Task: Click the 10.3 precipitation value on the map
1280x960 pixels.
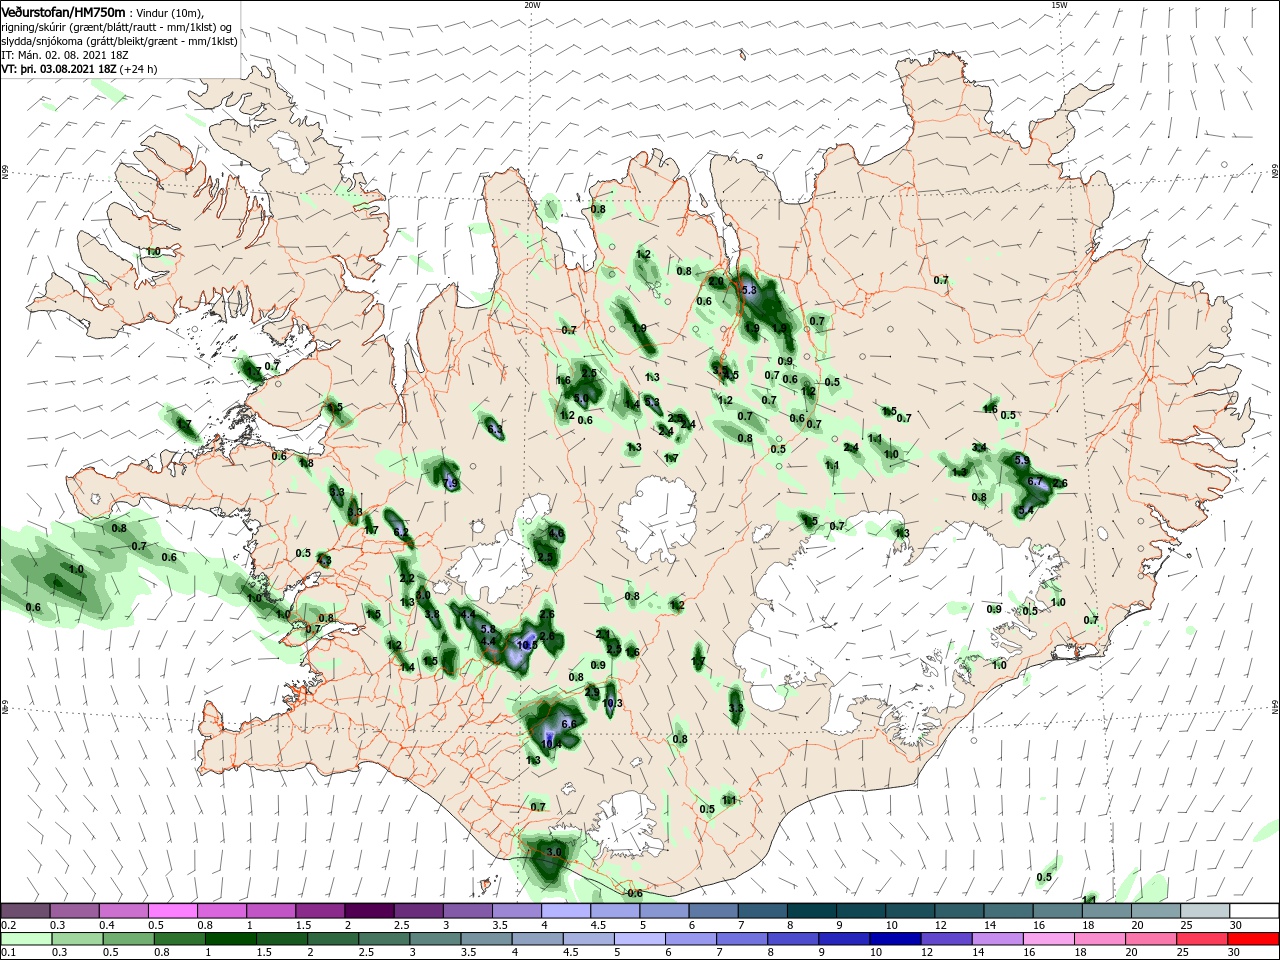Action: point(612,703)
